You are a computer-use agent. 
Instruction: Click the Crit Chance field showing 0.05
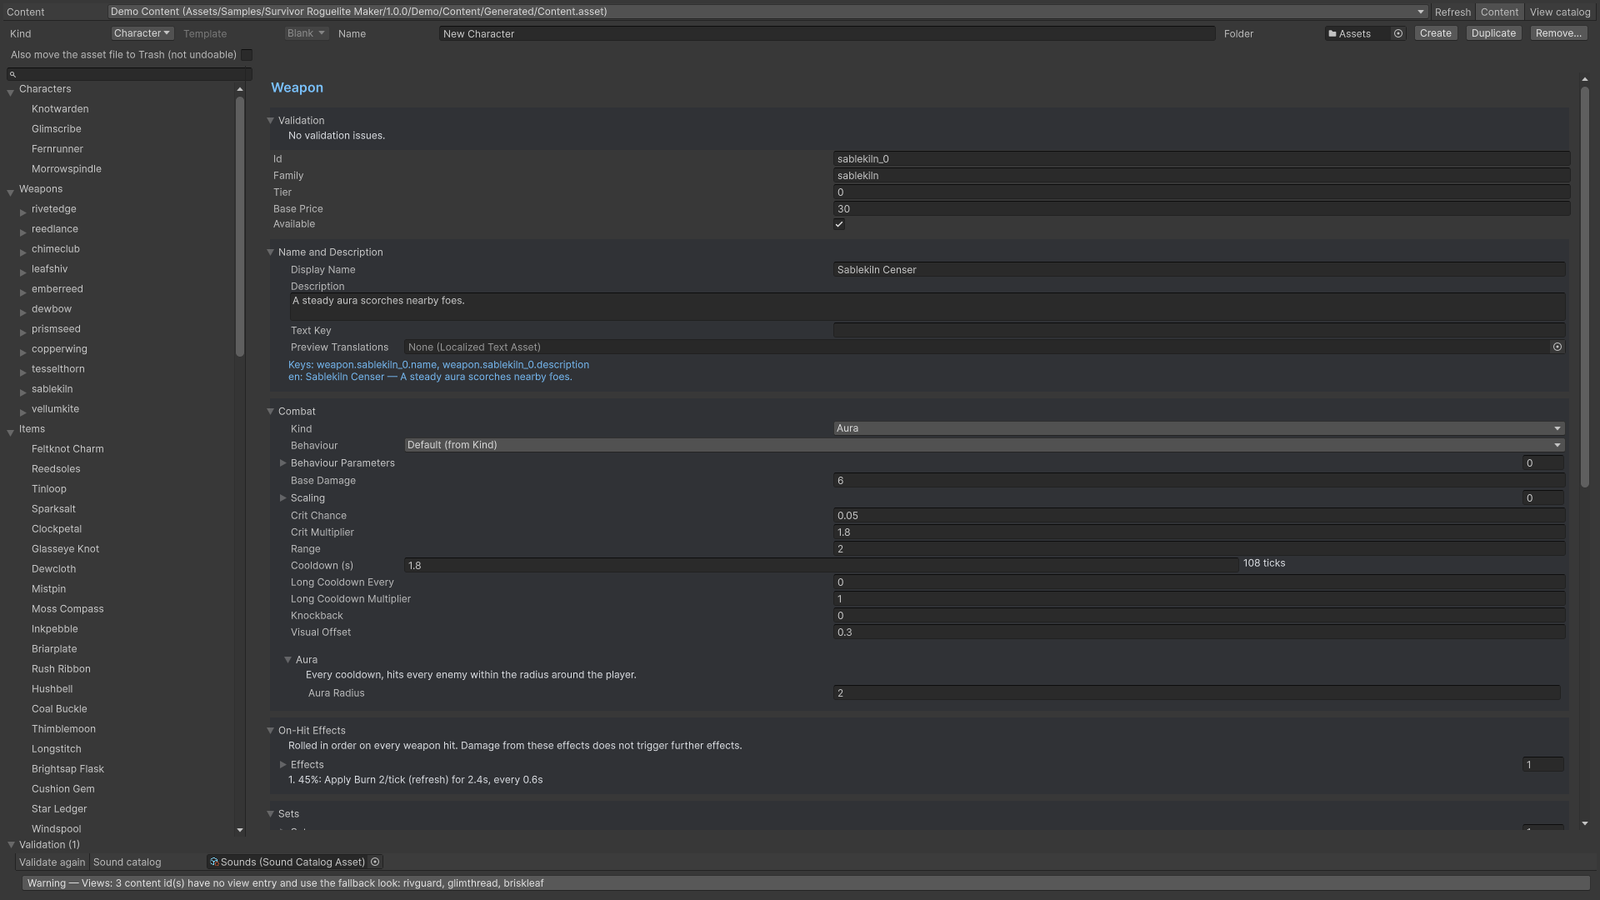[x=1198, y=516]
